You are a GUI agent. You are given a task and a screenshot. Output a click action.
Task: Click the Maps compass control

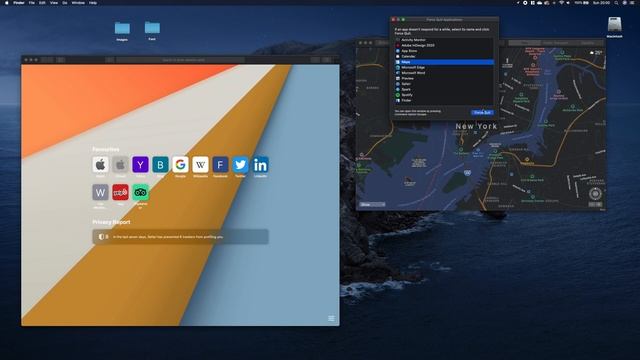coord(595,193)
